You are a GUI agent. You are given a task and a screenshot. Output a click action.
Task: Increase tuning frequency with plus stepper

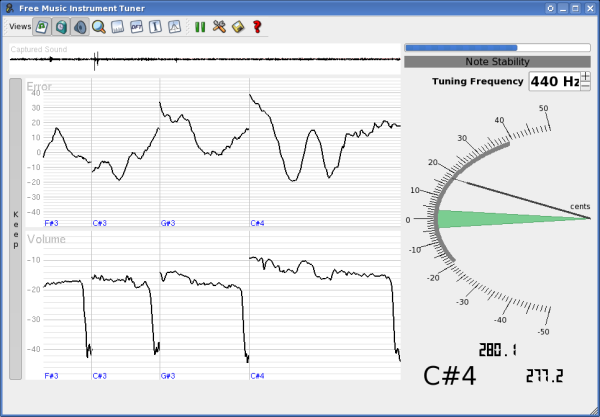pos(585,77)
